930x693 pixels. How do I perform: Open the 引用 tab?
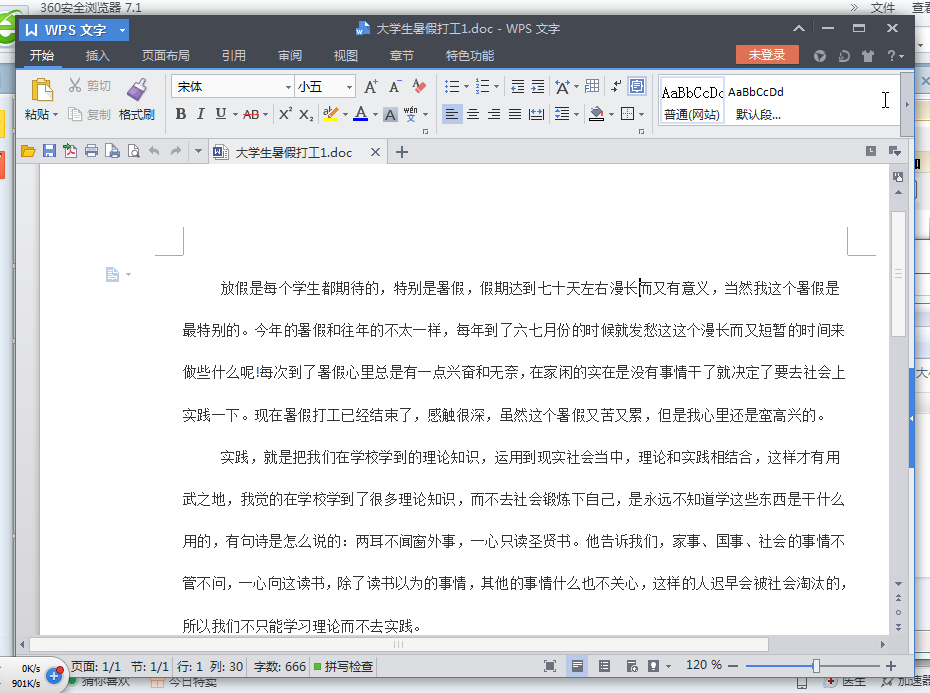point(234,55)
